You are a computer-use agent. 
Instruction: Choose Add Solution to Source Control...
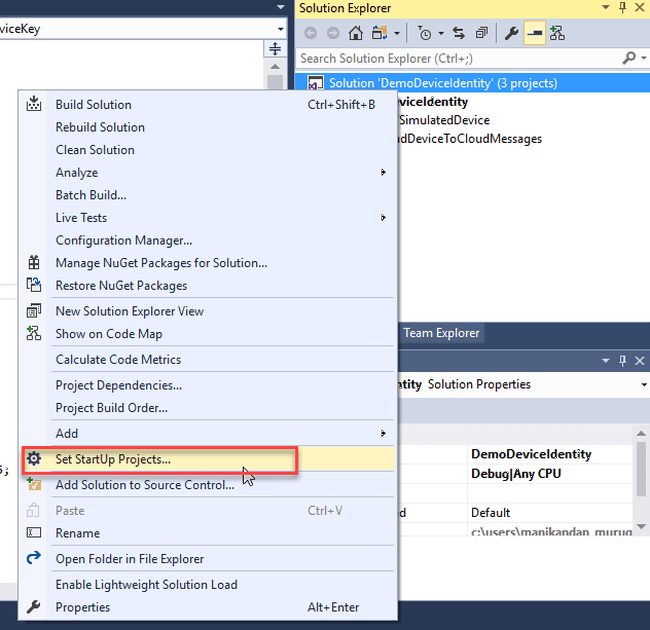click(209, 485)
